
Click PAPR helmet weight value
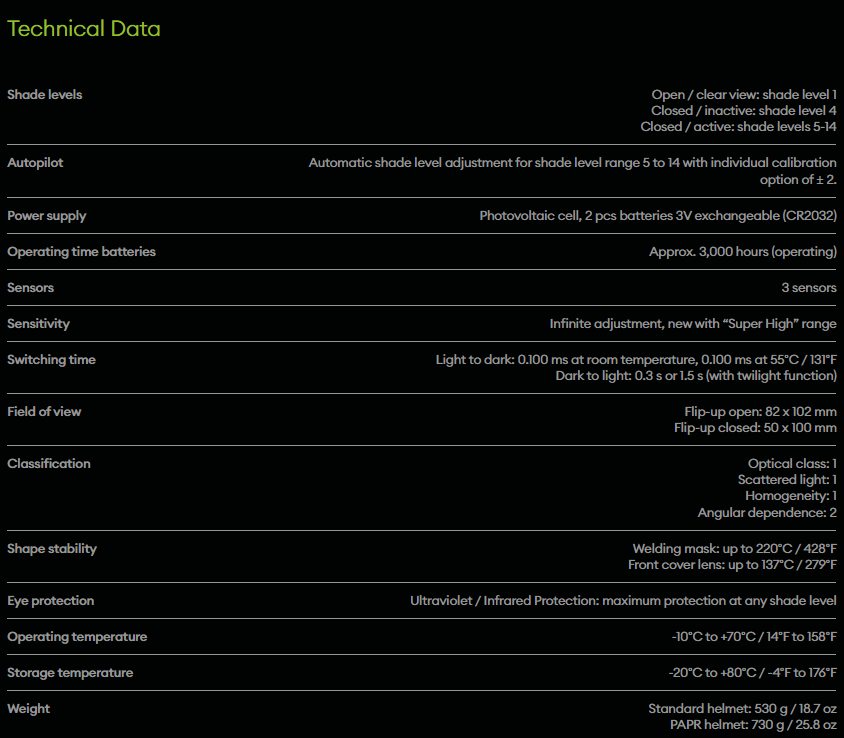pyautogui.click(x=753, y=725)
